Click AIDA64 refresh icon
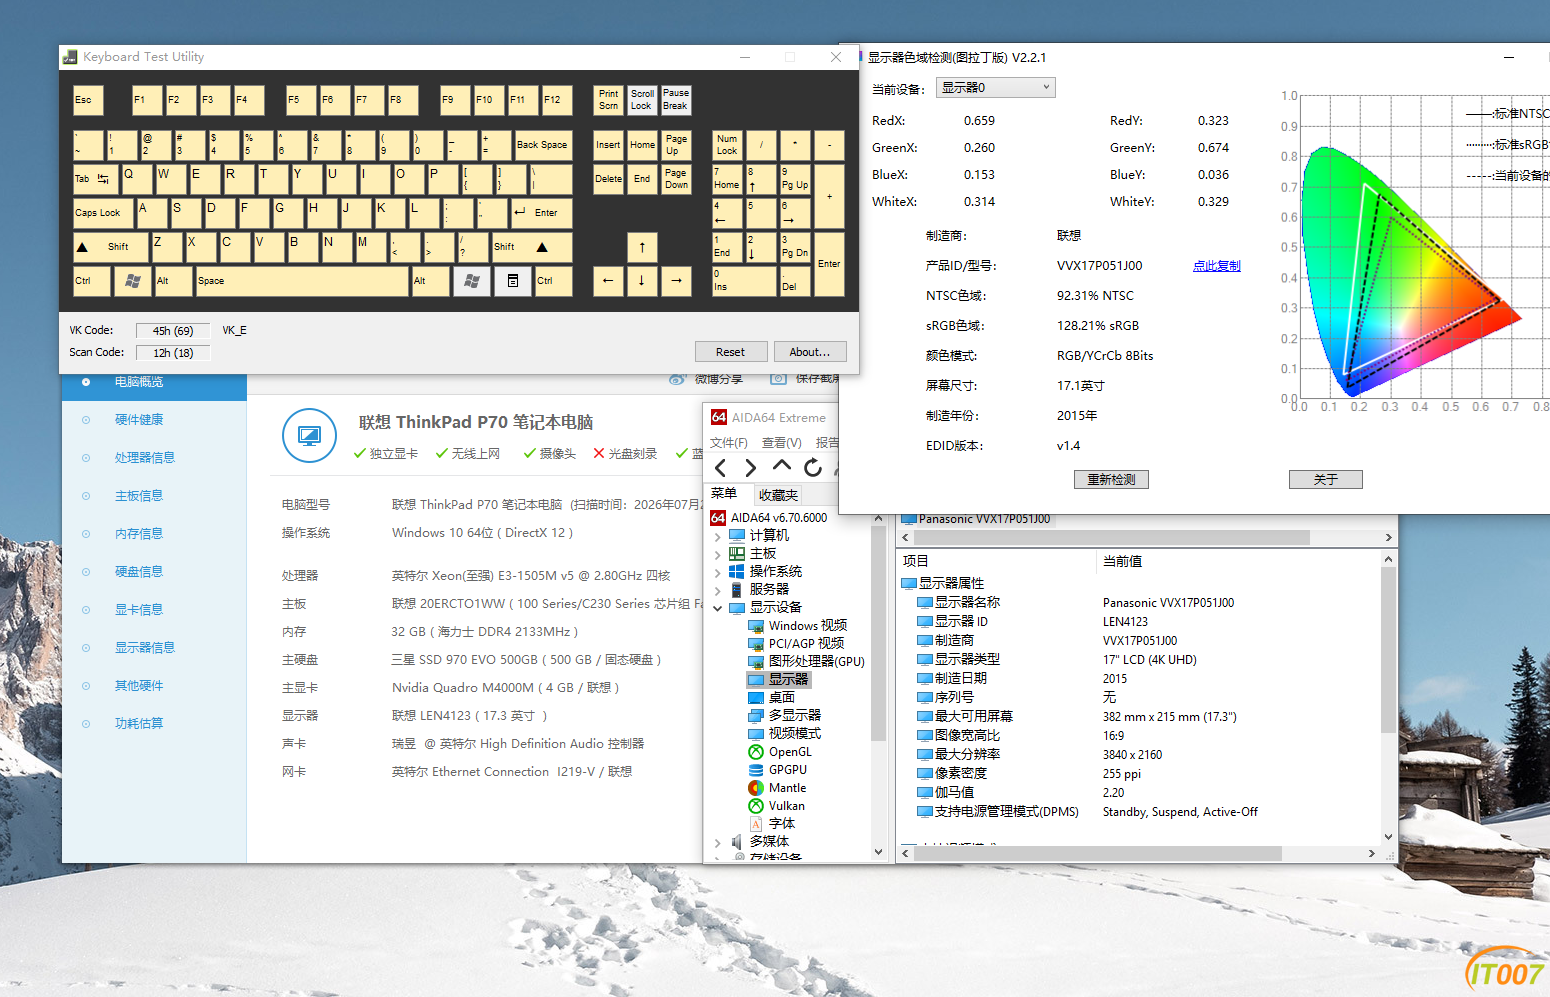 pyautogui.click(x=813, y=467)
